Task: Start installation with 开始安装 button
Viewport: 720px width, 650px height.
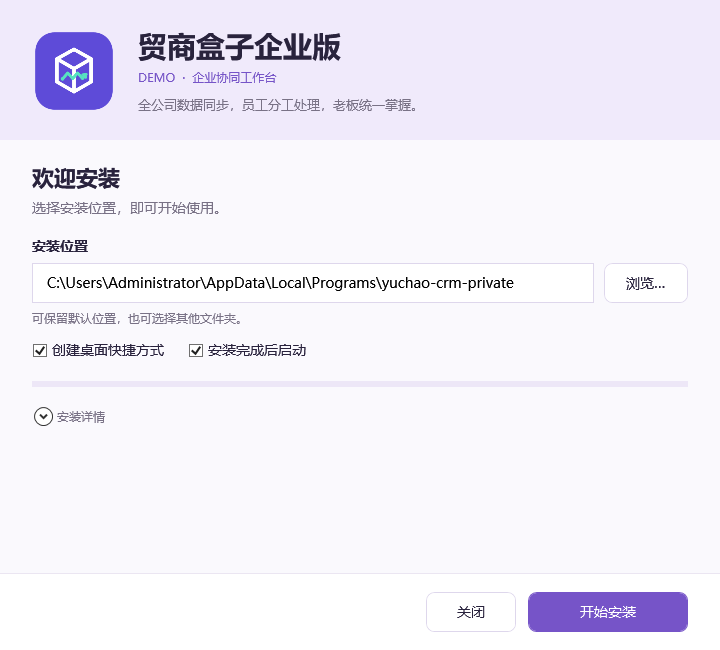Action: point(608,612)
